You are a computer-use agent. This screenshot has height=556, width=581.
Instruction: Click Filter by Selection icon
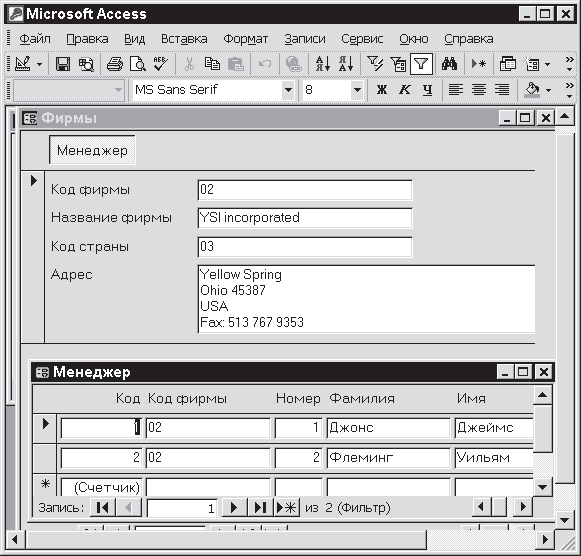tap(375, 64)
